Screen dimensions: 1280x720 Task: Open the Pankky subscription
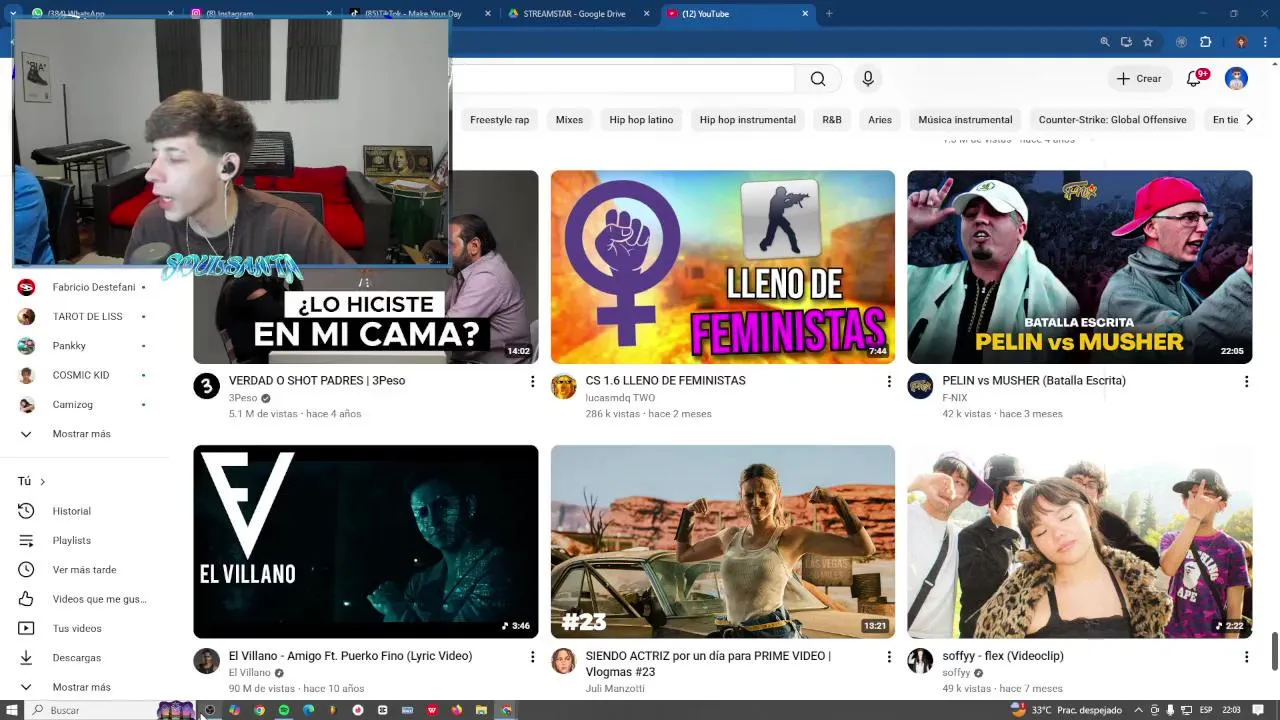coord(84,346)
